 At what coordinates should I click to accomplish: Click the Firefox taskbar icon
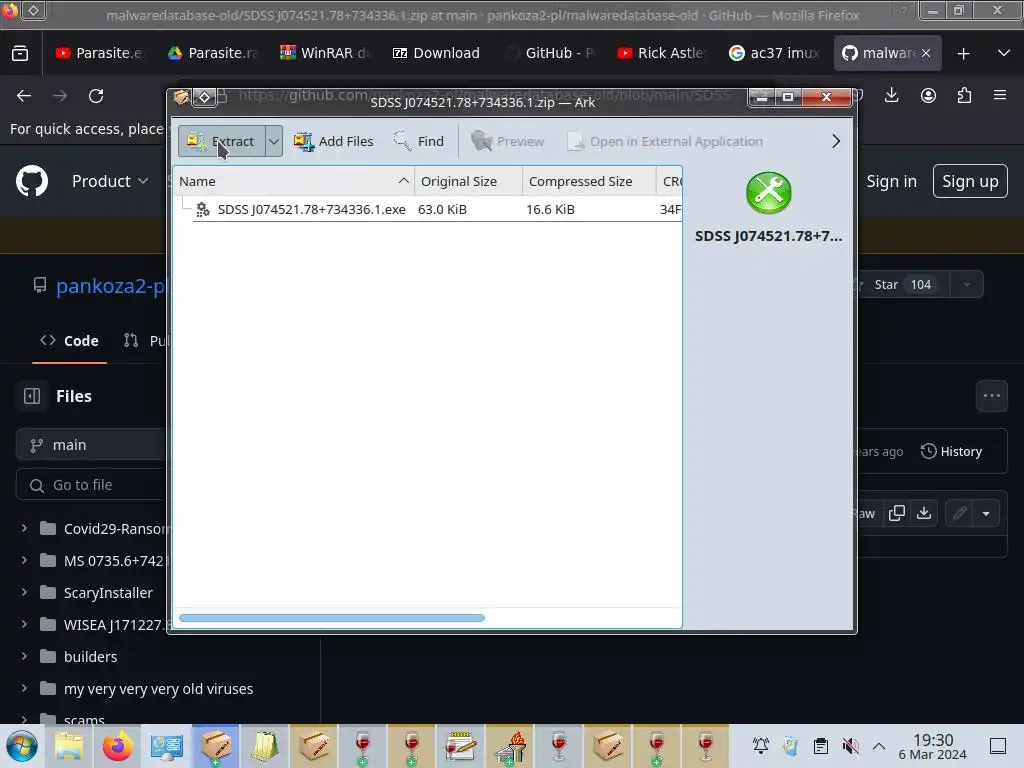118,746
